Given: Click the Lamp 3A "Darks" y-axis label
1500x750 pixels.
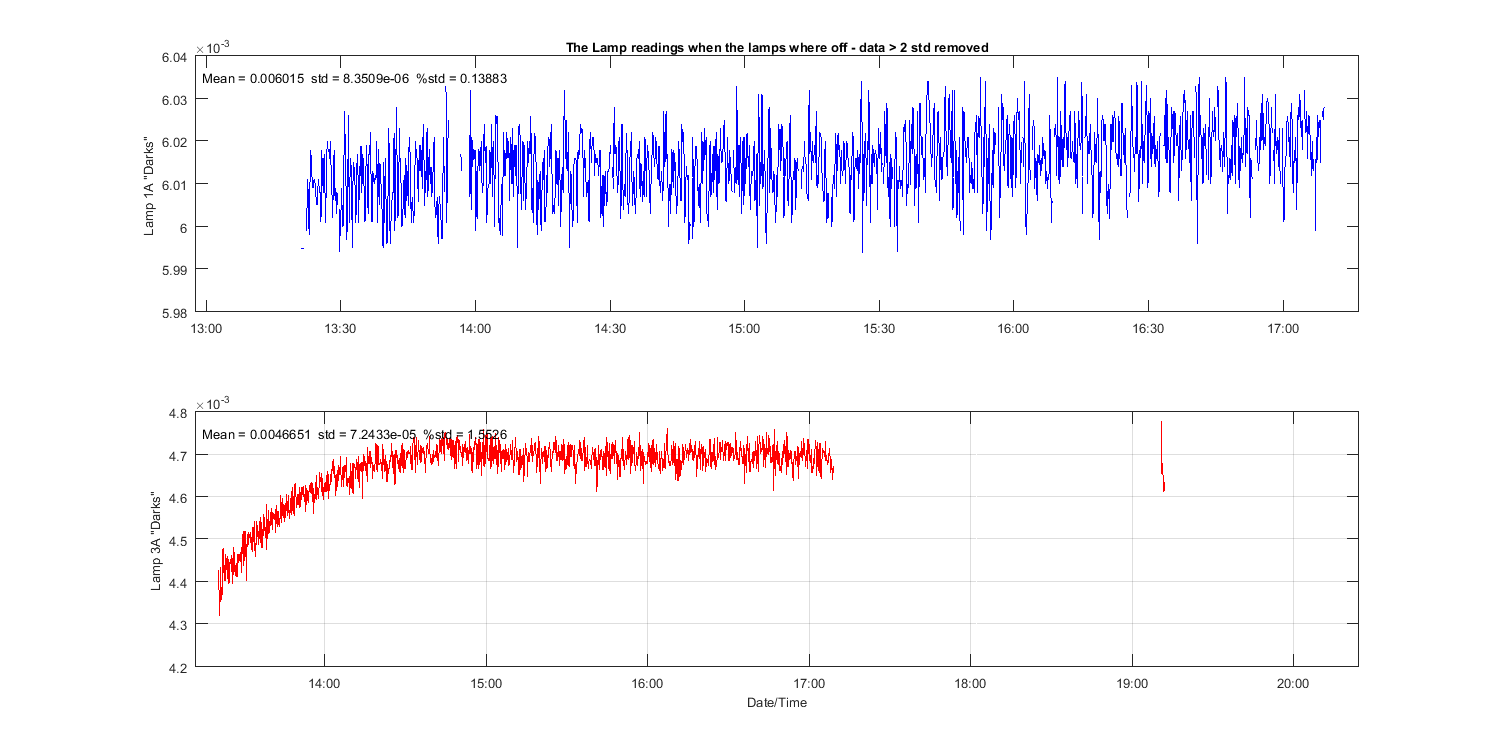Looking at the screenshot, I should click(x=156, y=540).
